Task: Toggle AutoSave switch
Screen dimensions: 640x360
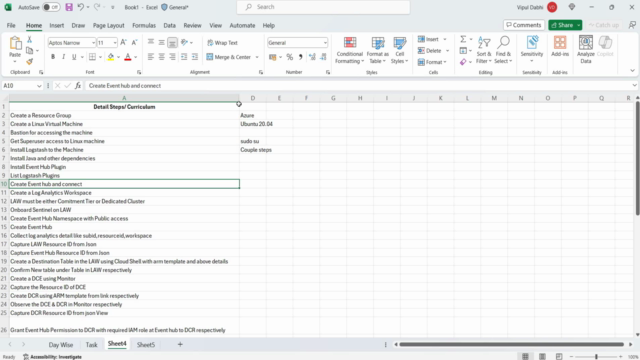Action: coord(51,7)
